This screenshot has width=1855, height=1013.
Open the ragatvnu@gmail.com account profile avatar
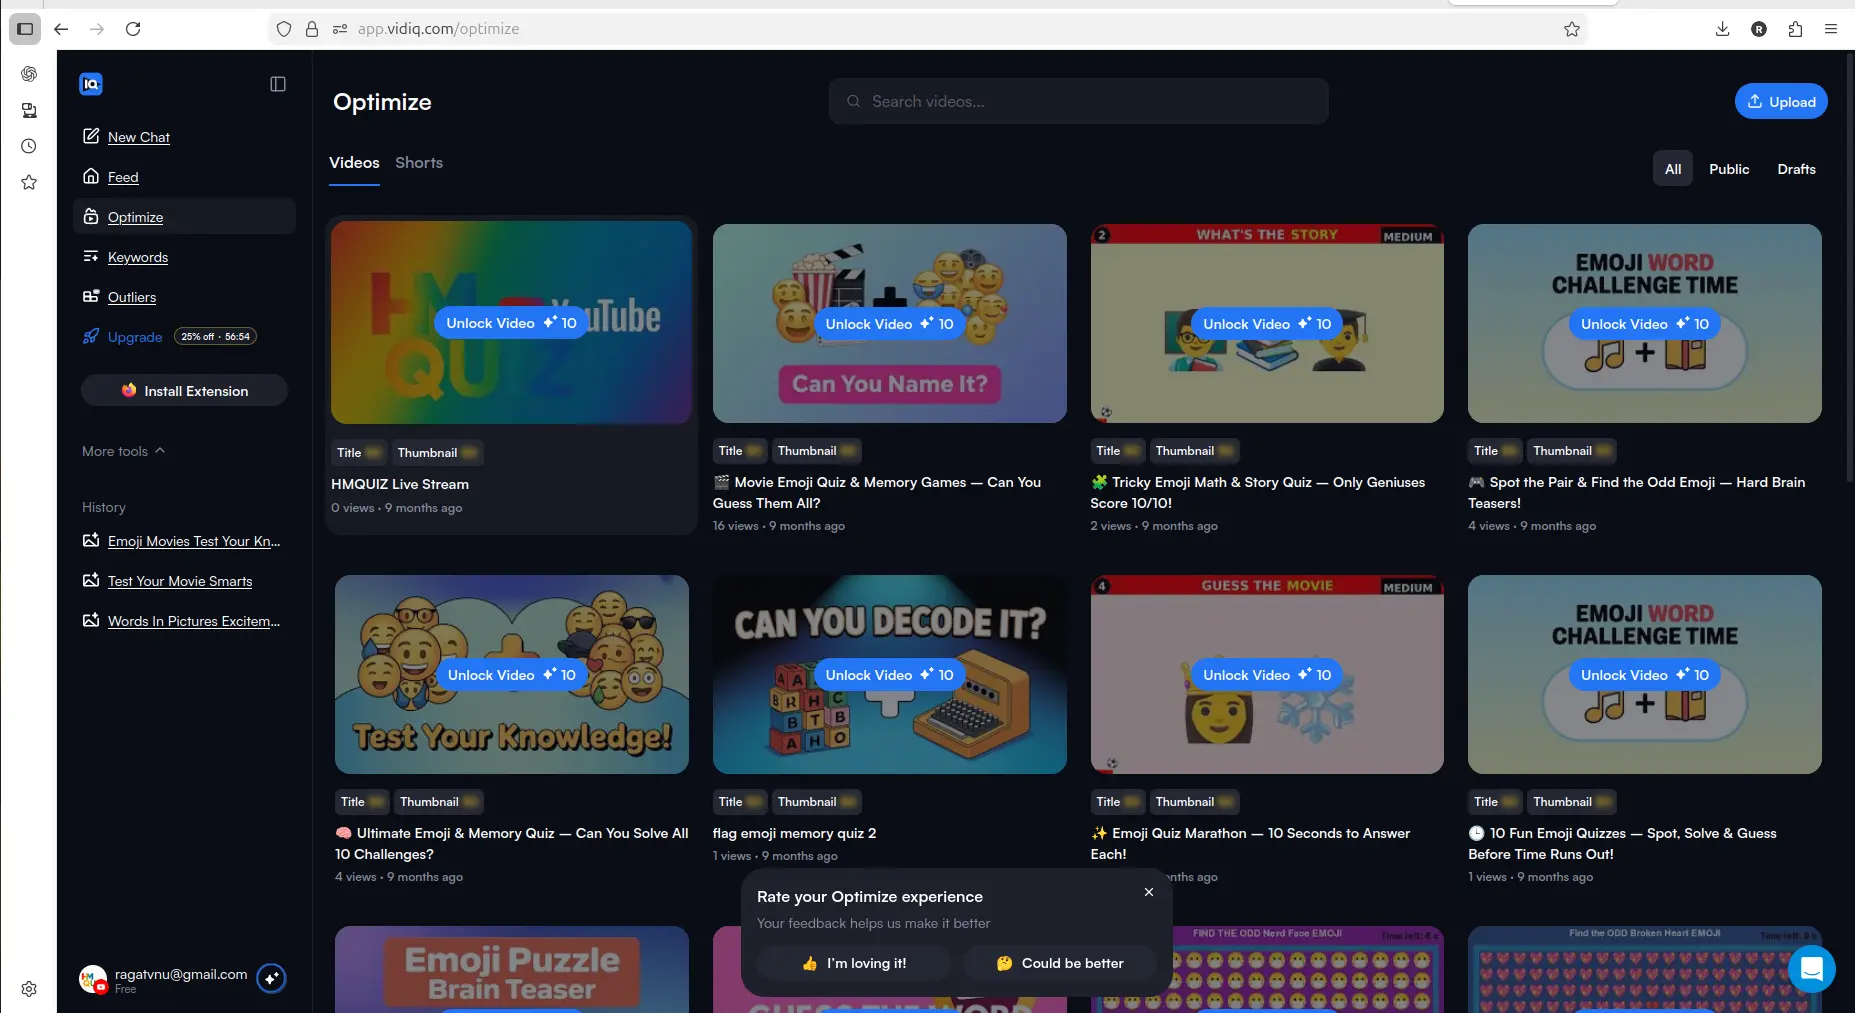click(93, 979)
